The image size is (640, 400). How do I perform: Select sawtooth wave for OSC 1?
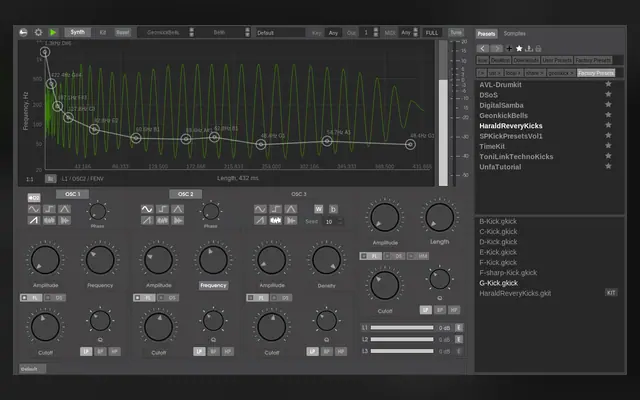[x=34, y=221]
